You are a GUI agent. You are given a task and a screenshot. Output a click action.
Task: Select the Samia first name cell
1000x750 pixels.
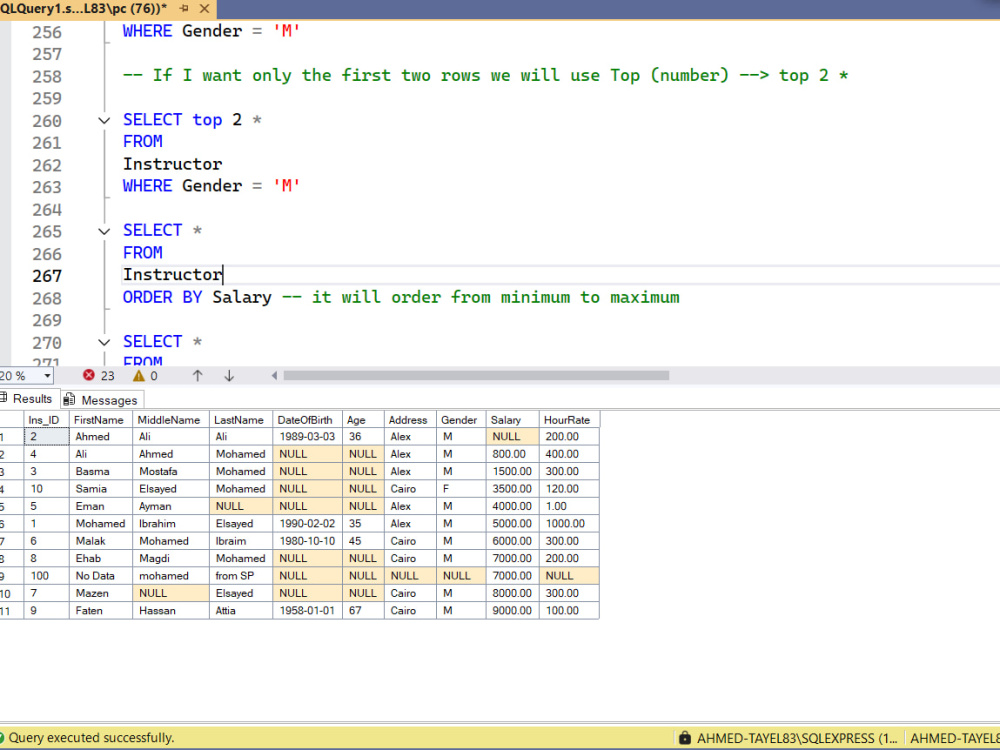tap(101, 489)
